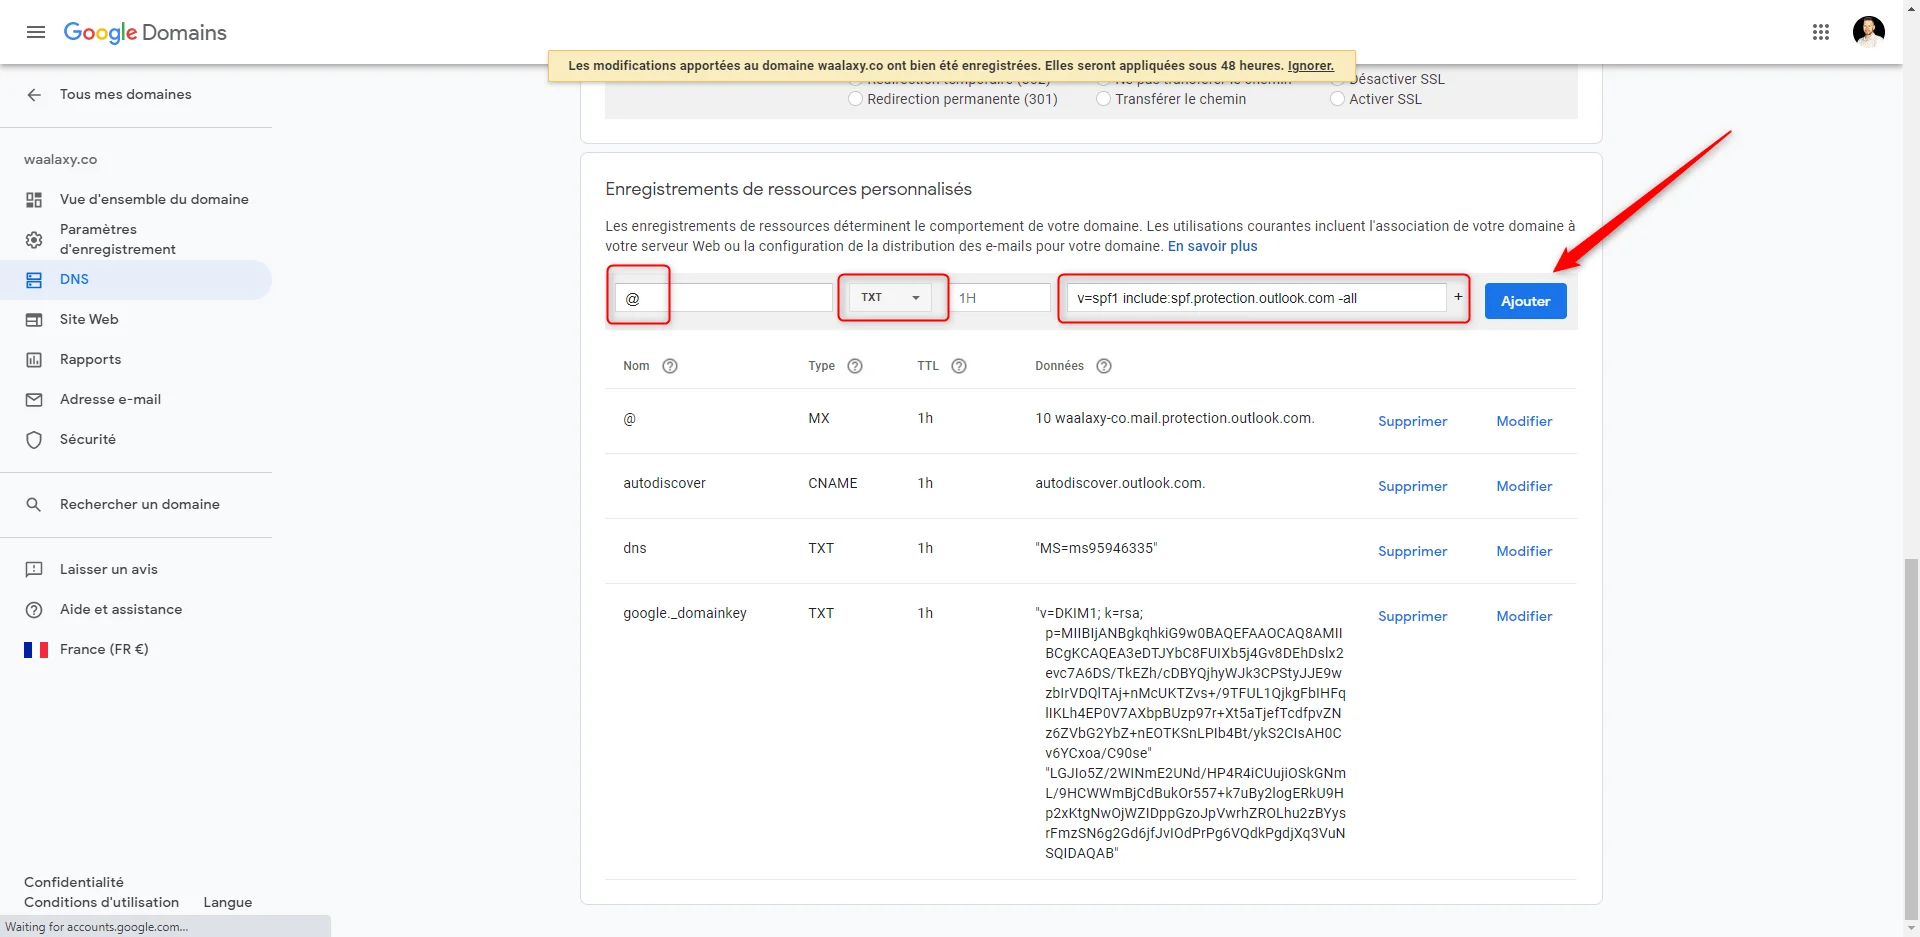
Task: Show help for the TTL column
Action: pyautogui.click(x=959, y=366)
